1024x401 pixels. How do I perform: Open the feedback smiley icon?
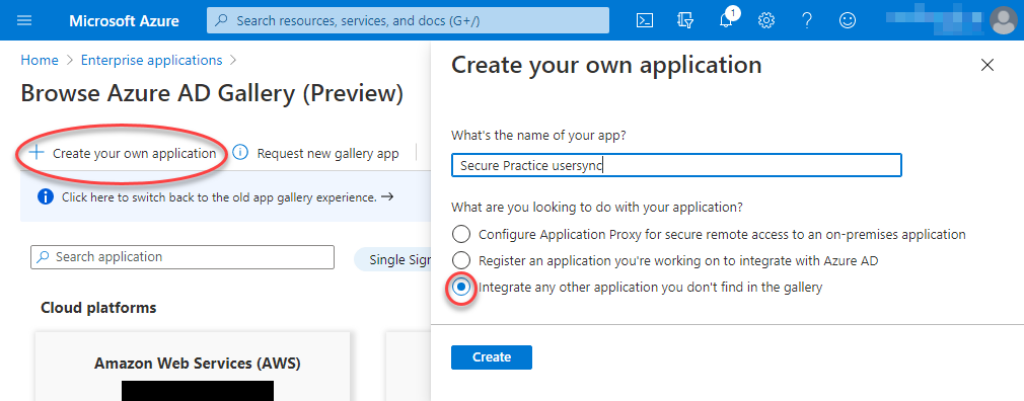(x=847, y=20)
